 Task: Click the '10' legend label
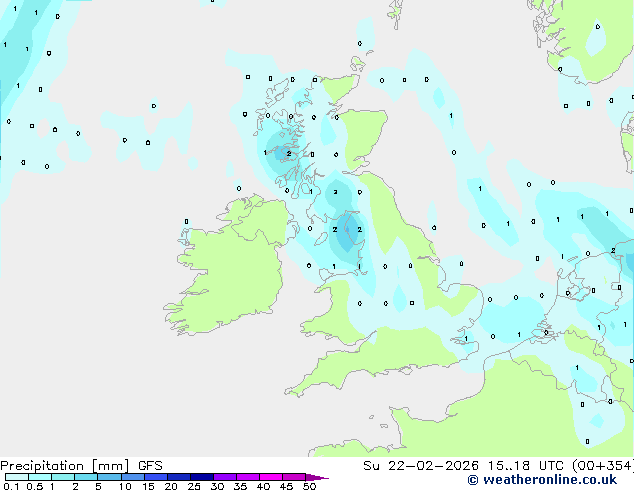point(125,486)
